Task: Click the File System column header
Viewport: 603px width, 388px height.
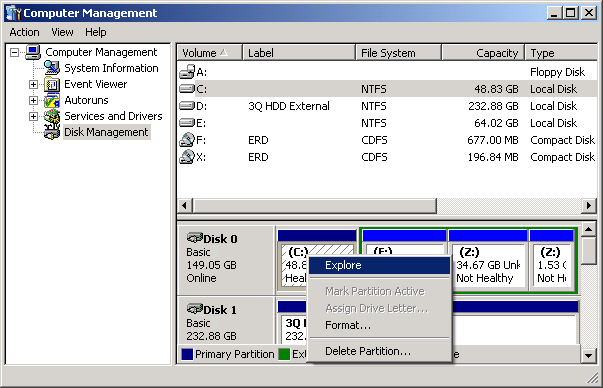Action: 398,53
